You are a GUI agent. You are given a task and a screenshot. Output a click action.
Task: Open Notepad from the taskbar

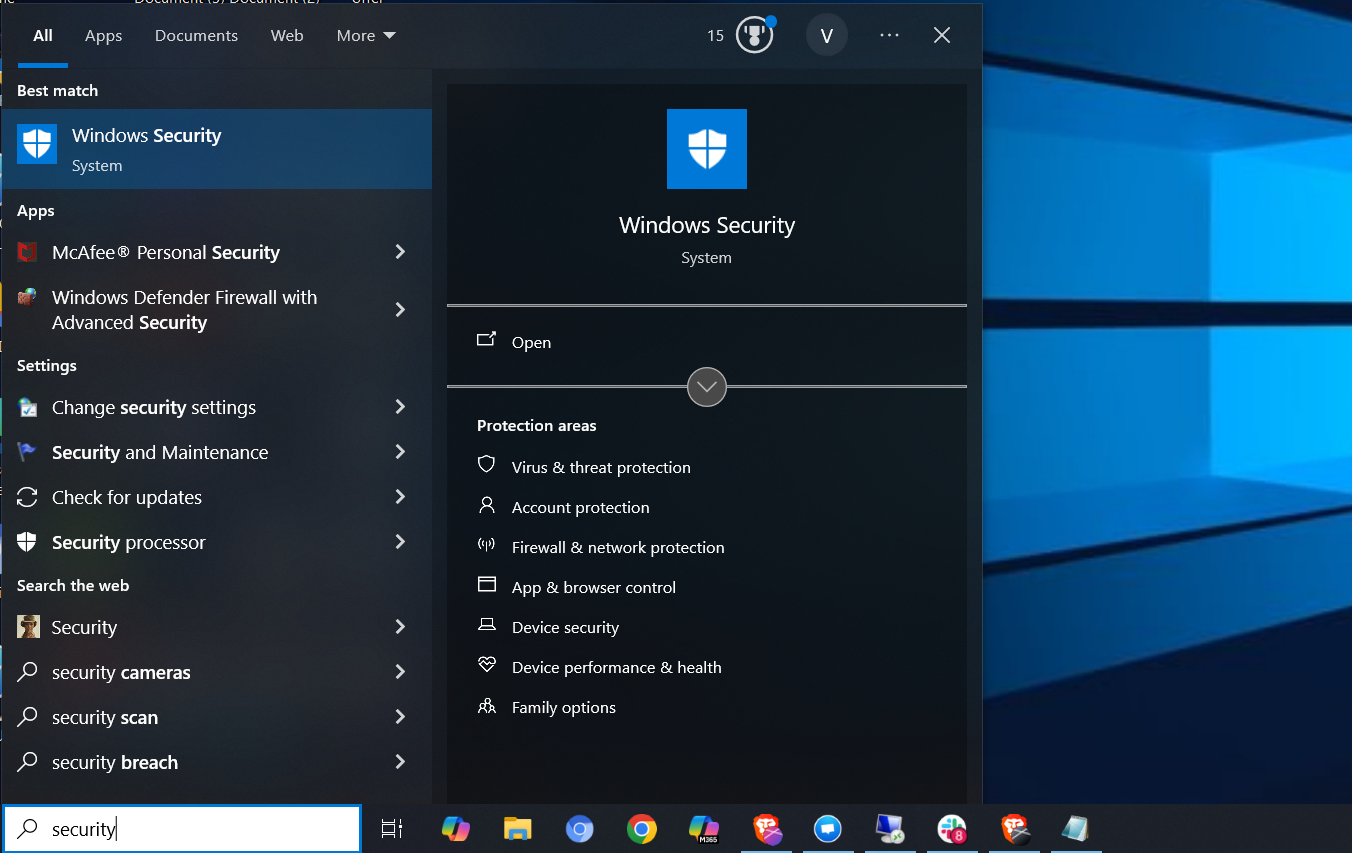1076,829
